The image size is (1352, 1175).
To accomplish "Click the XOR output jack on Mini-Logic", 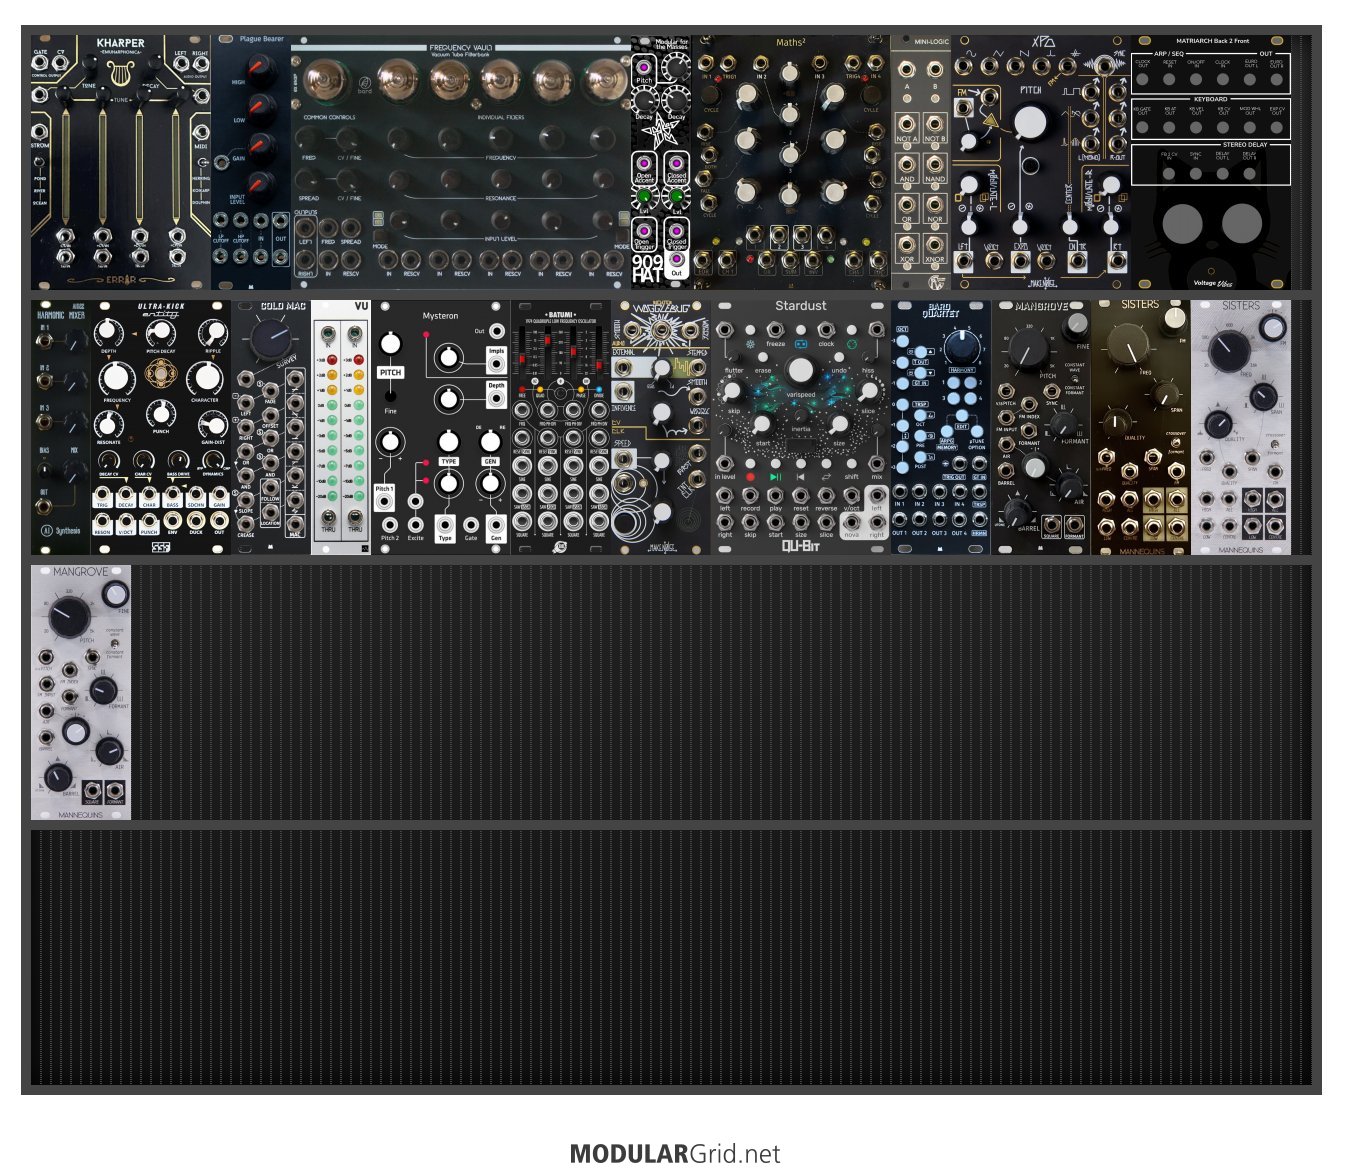I will [907, 244].
